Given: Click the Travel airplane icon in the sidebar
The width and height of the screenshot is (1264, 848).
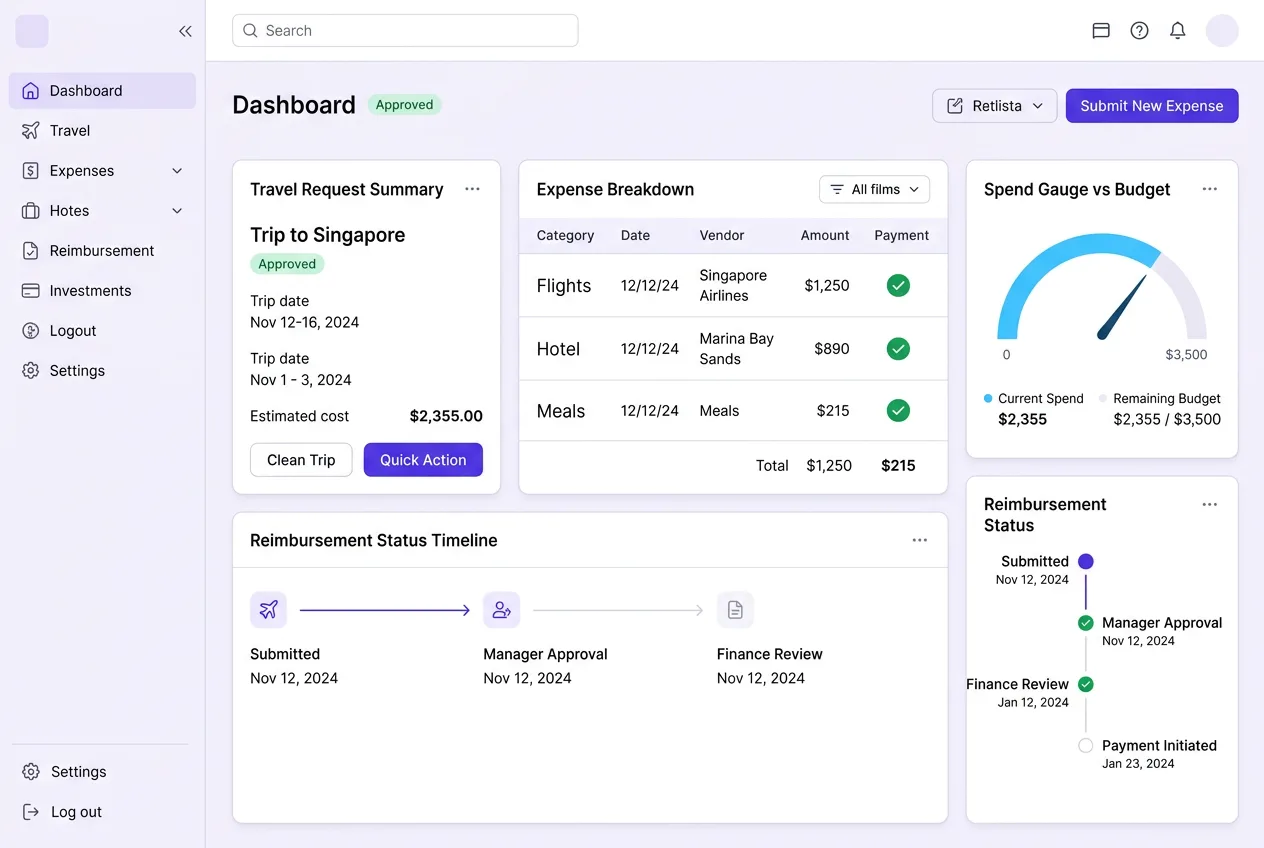Looking at the screenshot, I should [31, 131].
